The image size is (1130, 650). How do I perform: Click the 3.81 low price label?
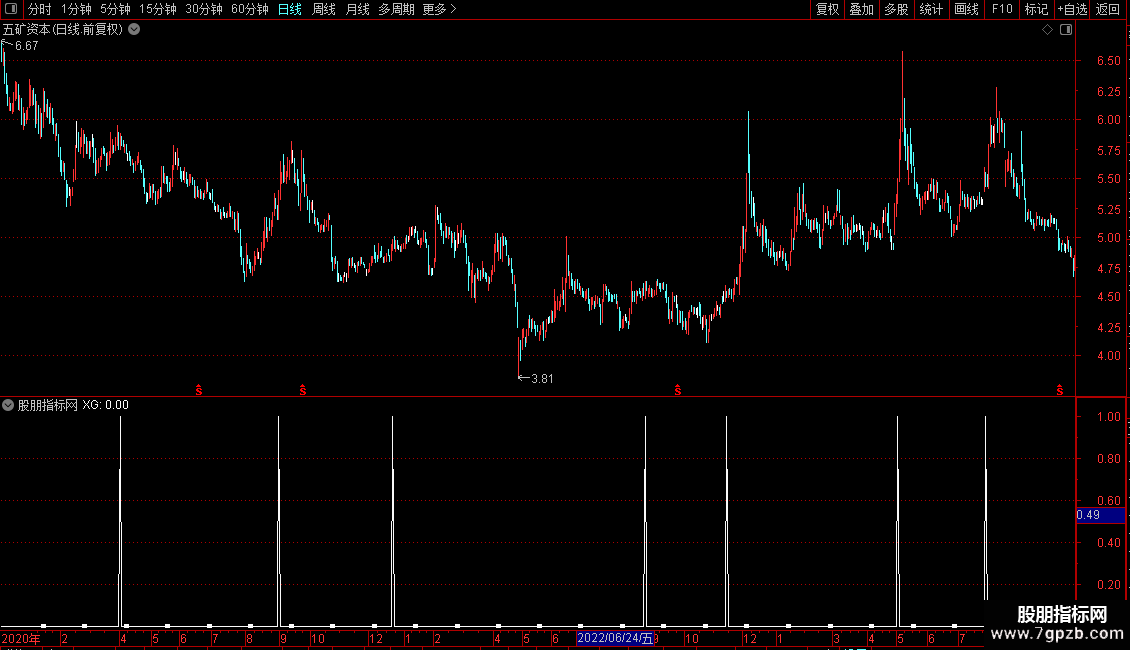pos(542,378)
